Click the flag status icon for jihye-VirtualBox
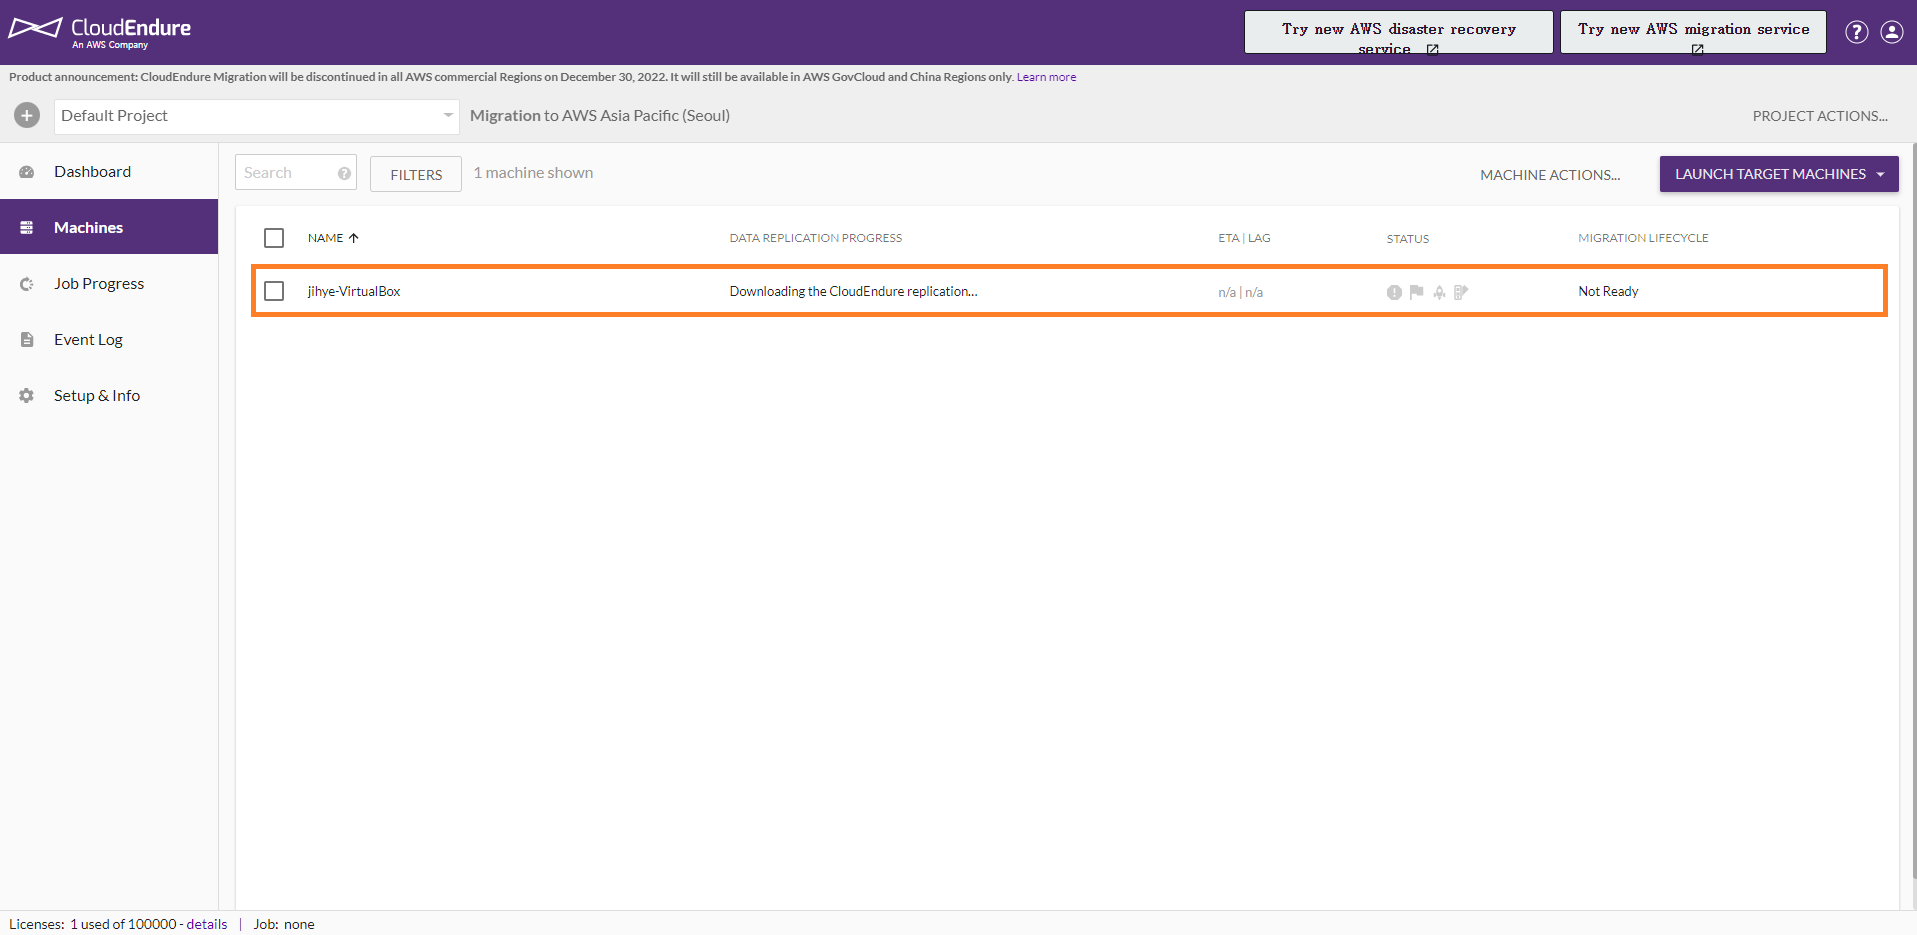Viewport: 1917px width, 935px height. (x=1416, y=292)
